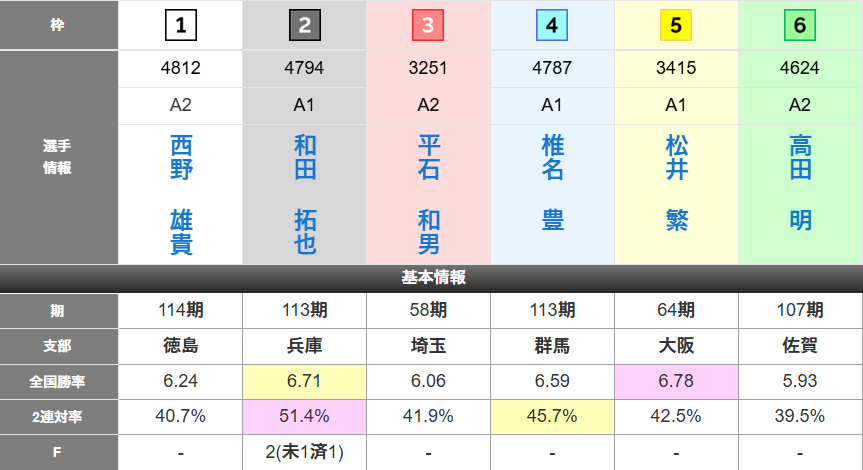Click the 基本情報 section header bar
The width and height of the screenshot is (863, 470).
pyautogui.click(x=431, y=278)
